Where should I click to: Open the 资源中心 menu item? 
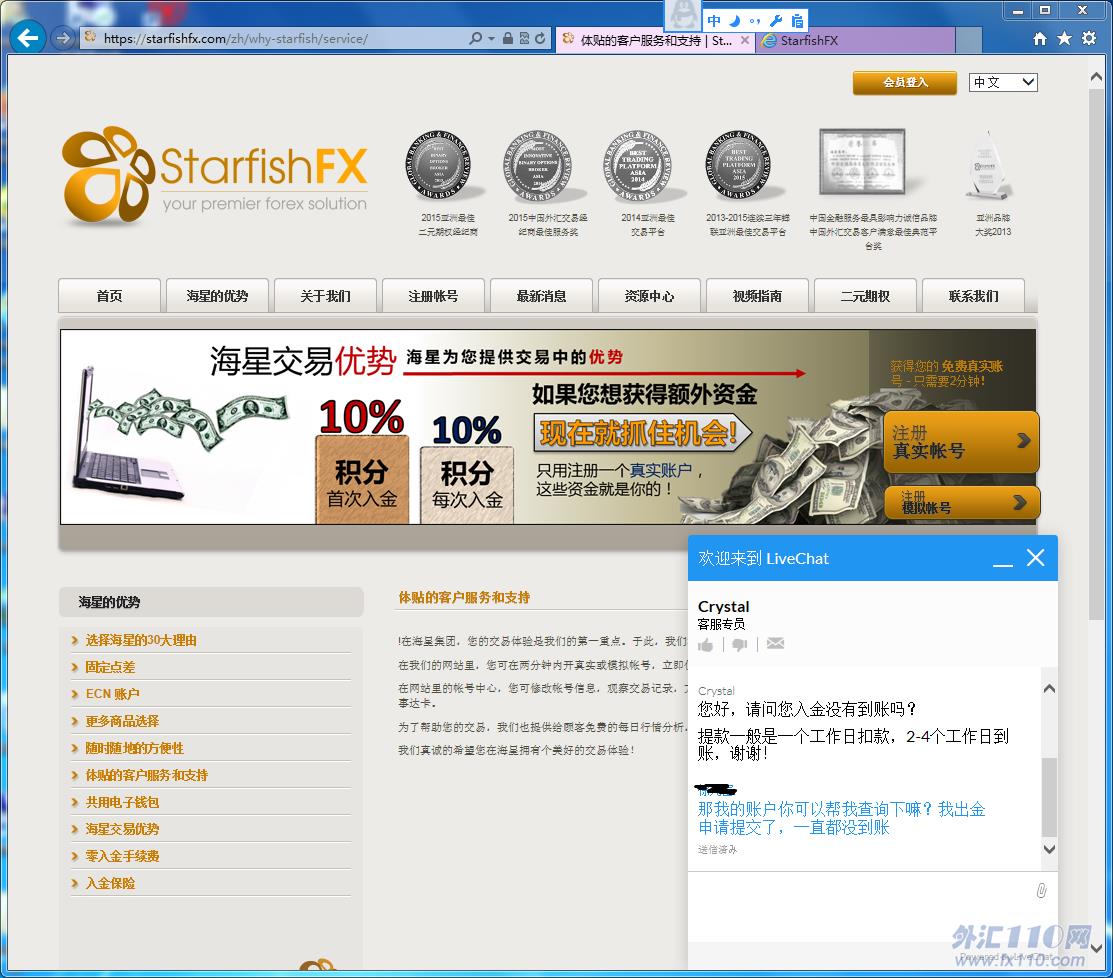click(649, 296)
